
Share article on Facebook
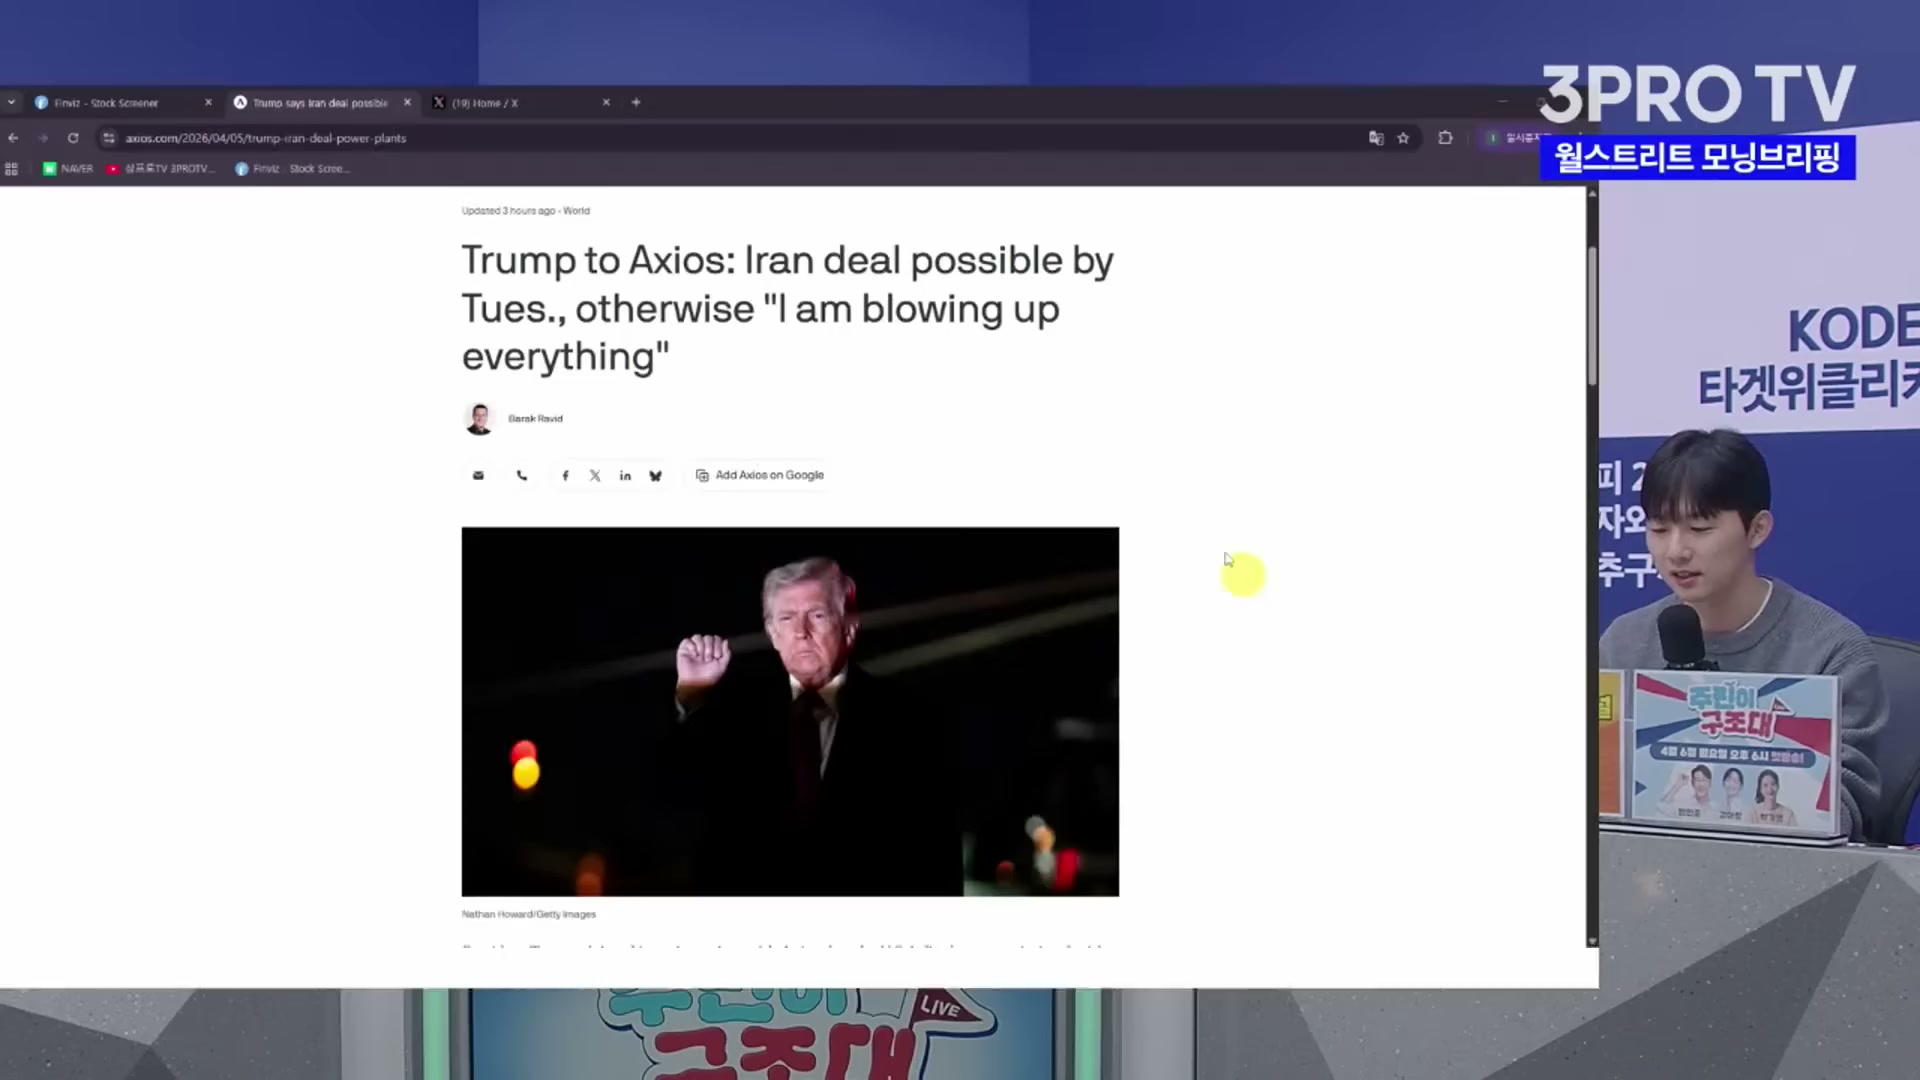565,476
